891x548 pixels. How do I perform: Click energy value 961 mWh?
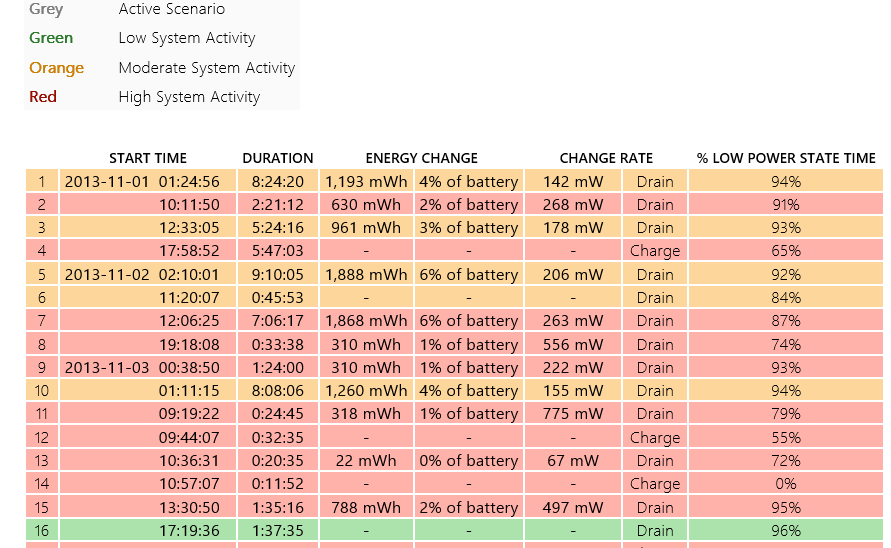tap(366, 228)
